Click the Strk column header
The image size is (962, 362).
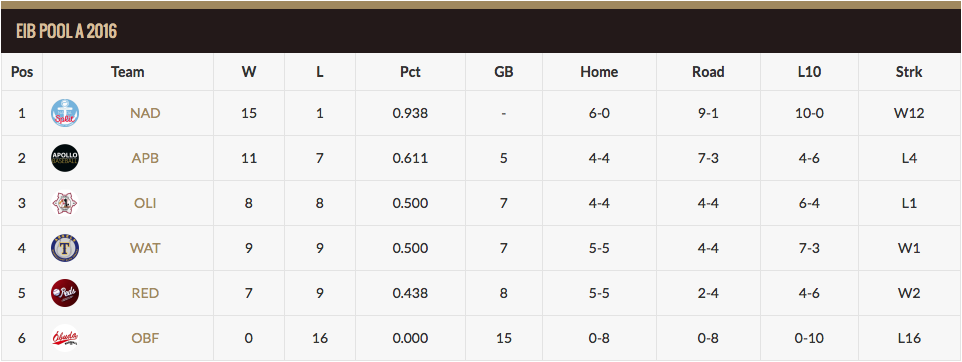(909, 72)
